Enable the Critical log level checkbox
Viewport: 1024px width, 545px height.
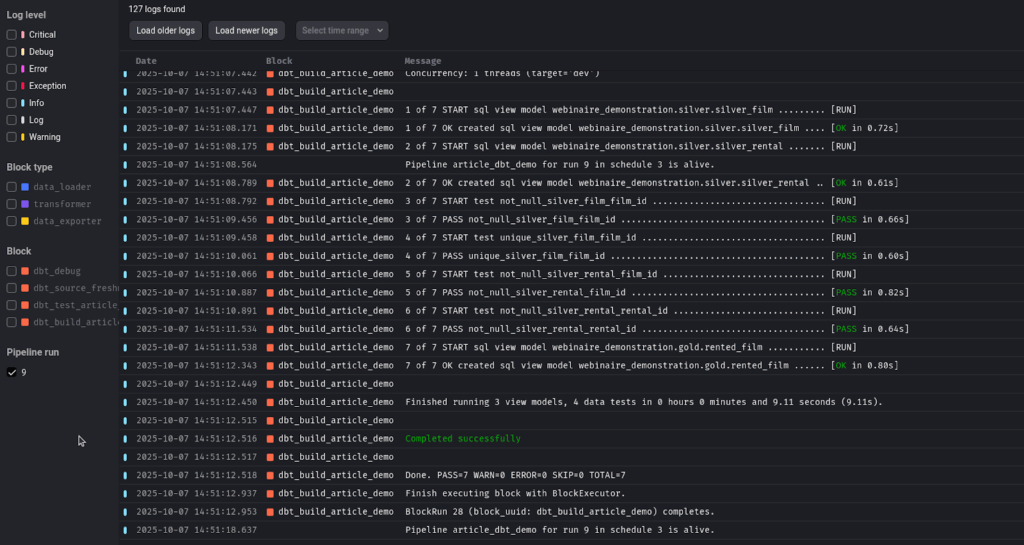tap(12, 35)
